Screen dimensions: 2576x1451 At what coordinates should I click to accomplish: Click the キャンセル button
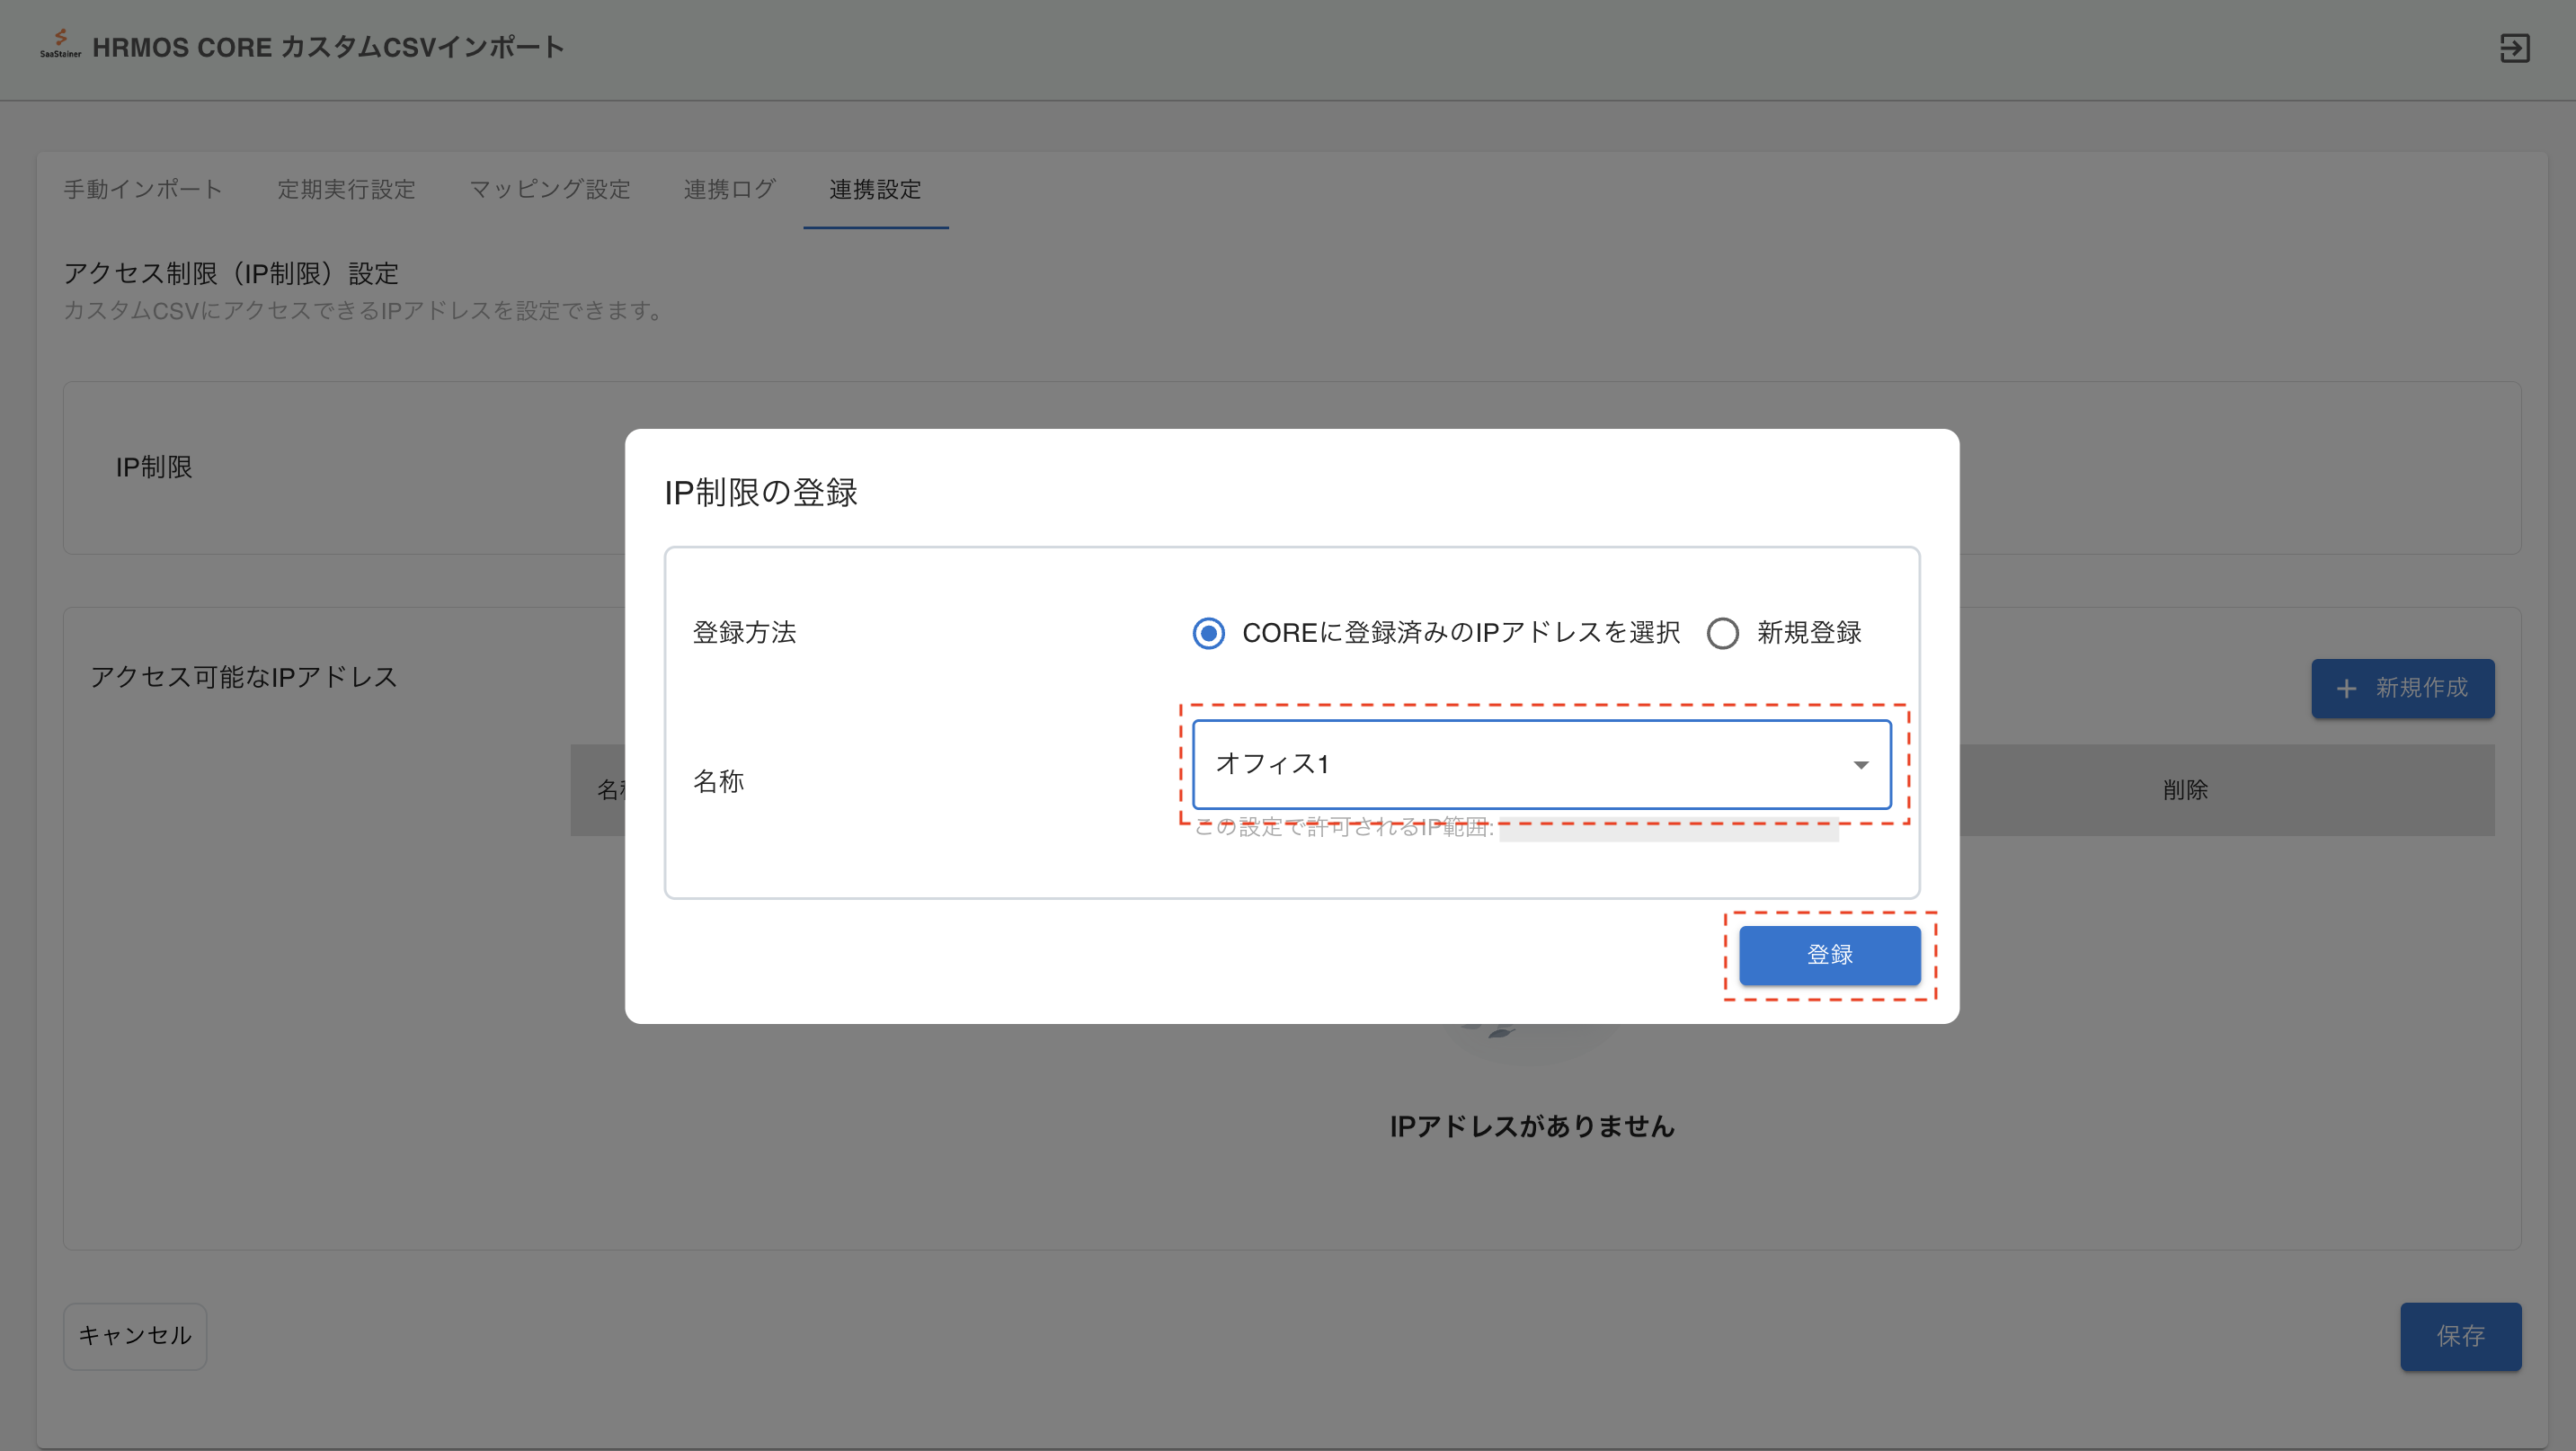[x=135, y=1336]
